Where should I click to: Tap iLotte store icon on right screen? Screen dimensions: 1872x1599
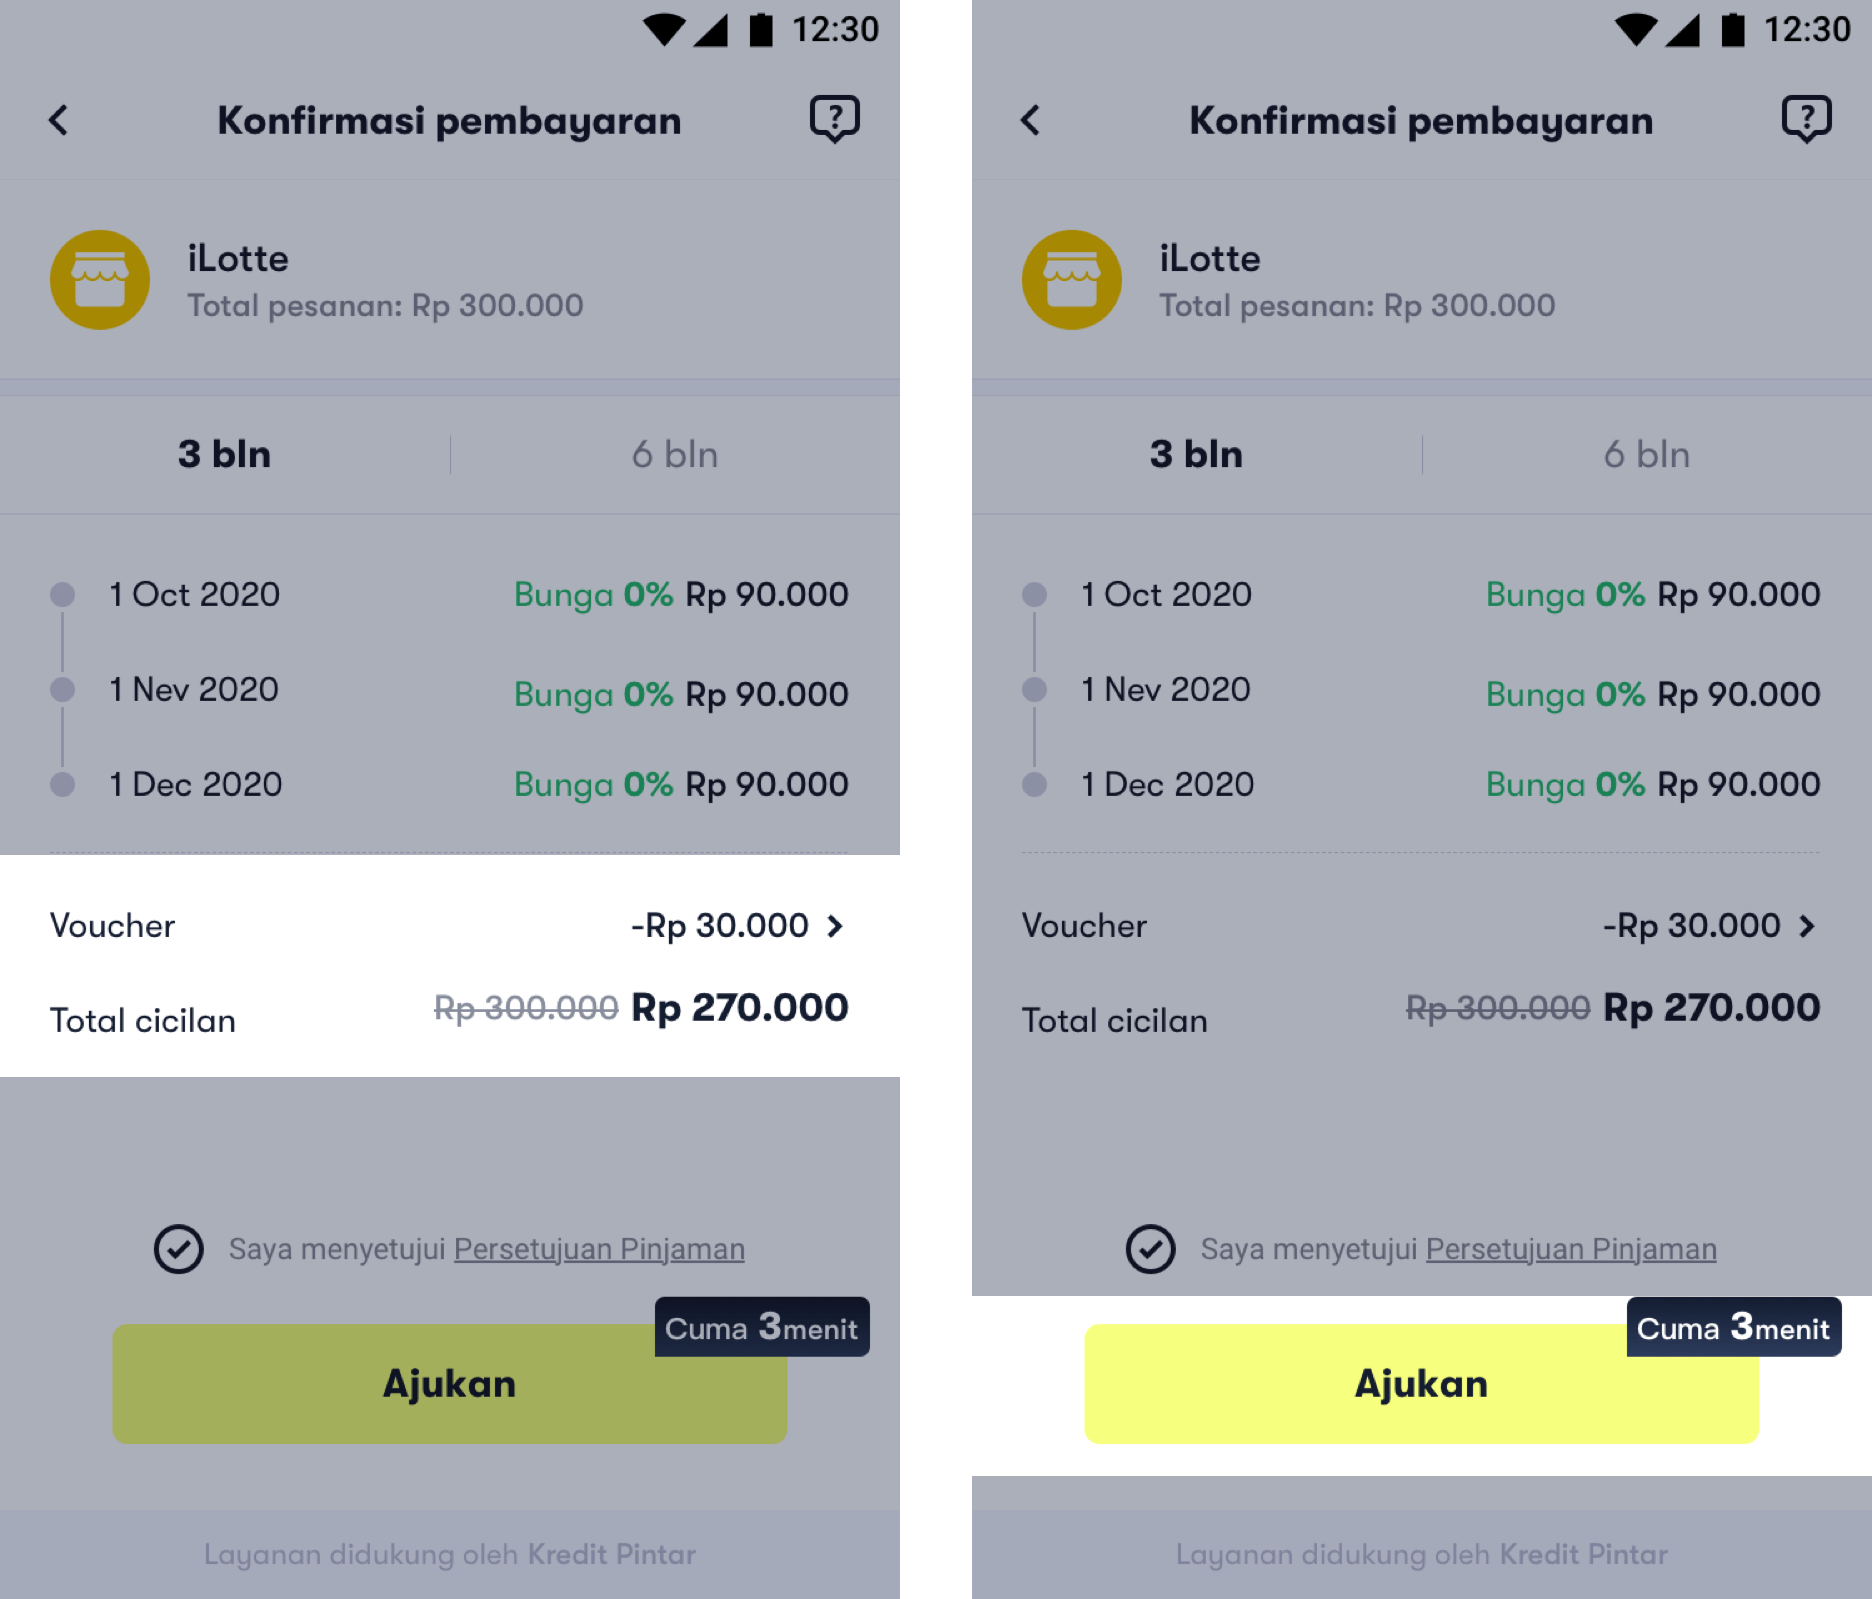[1072, 280]
